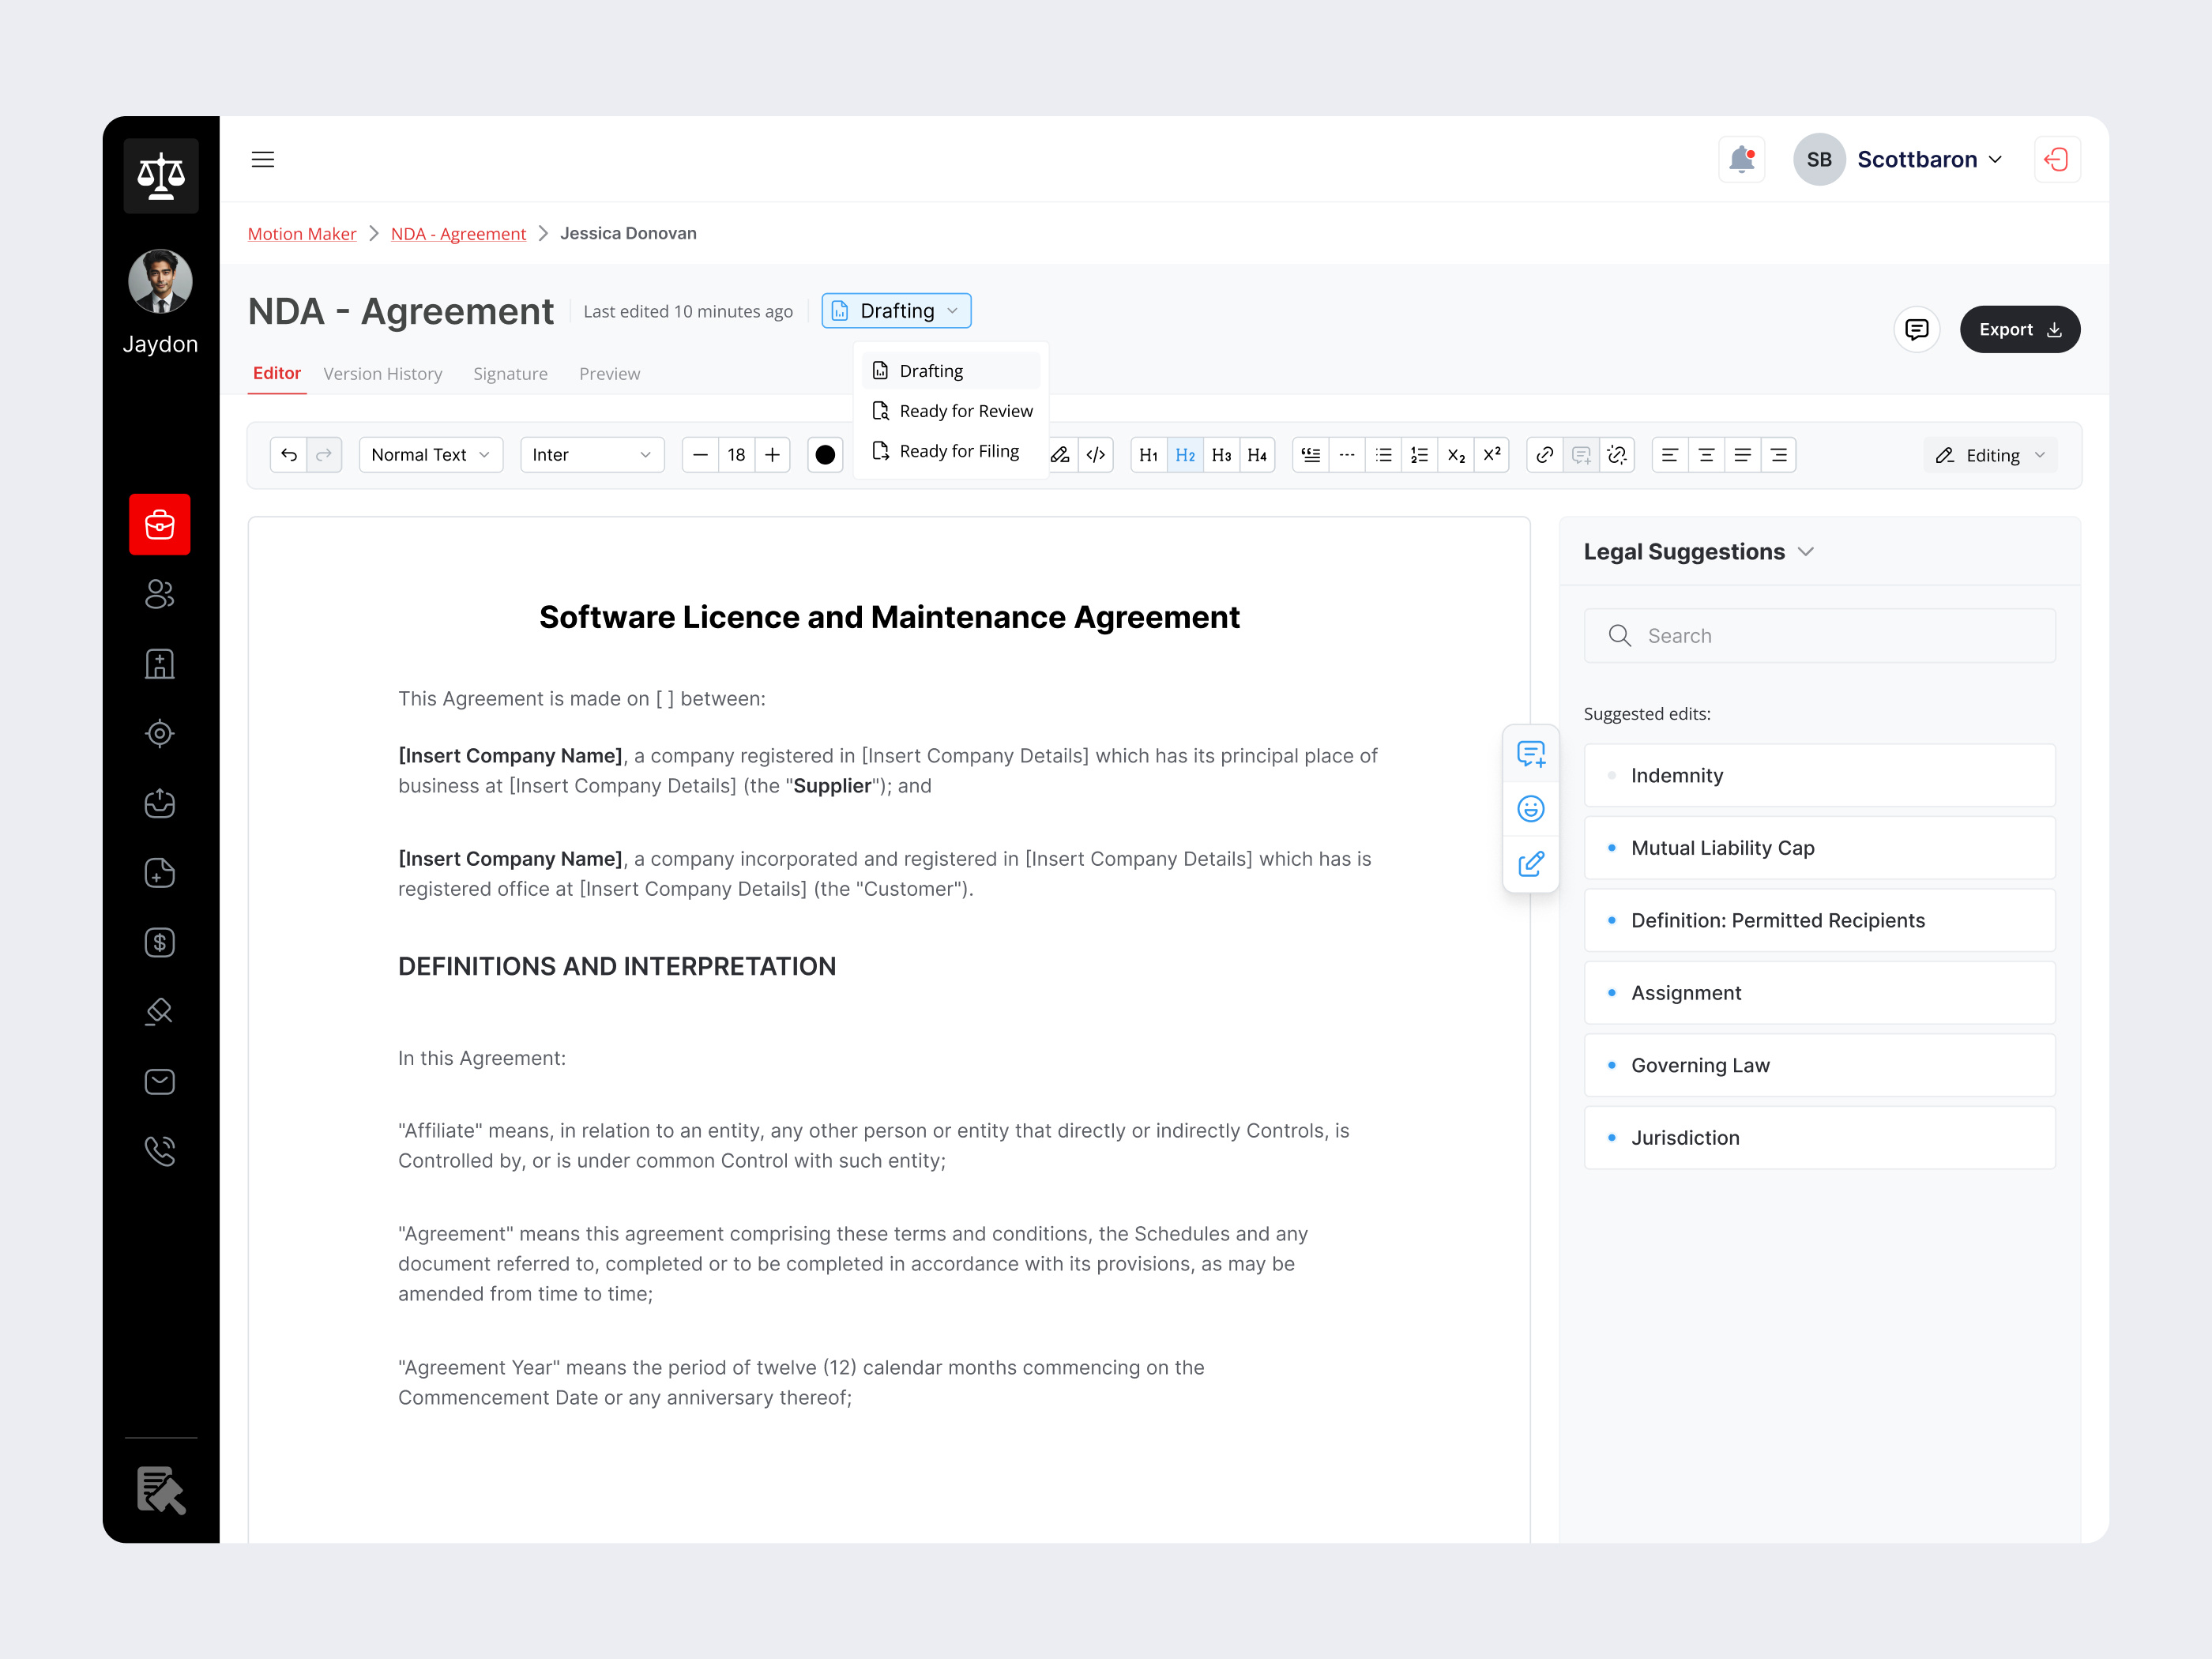Click the inbox tray icon in sidebar
The width and height of the screenshot is (2212, 1659).
click(x=160, y=803)
